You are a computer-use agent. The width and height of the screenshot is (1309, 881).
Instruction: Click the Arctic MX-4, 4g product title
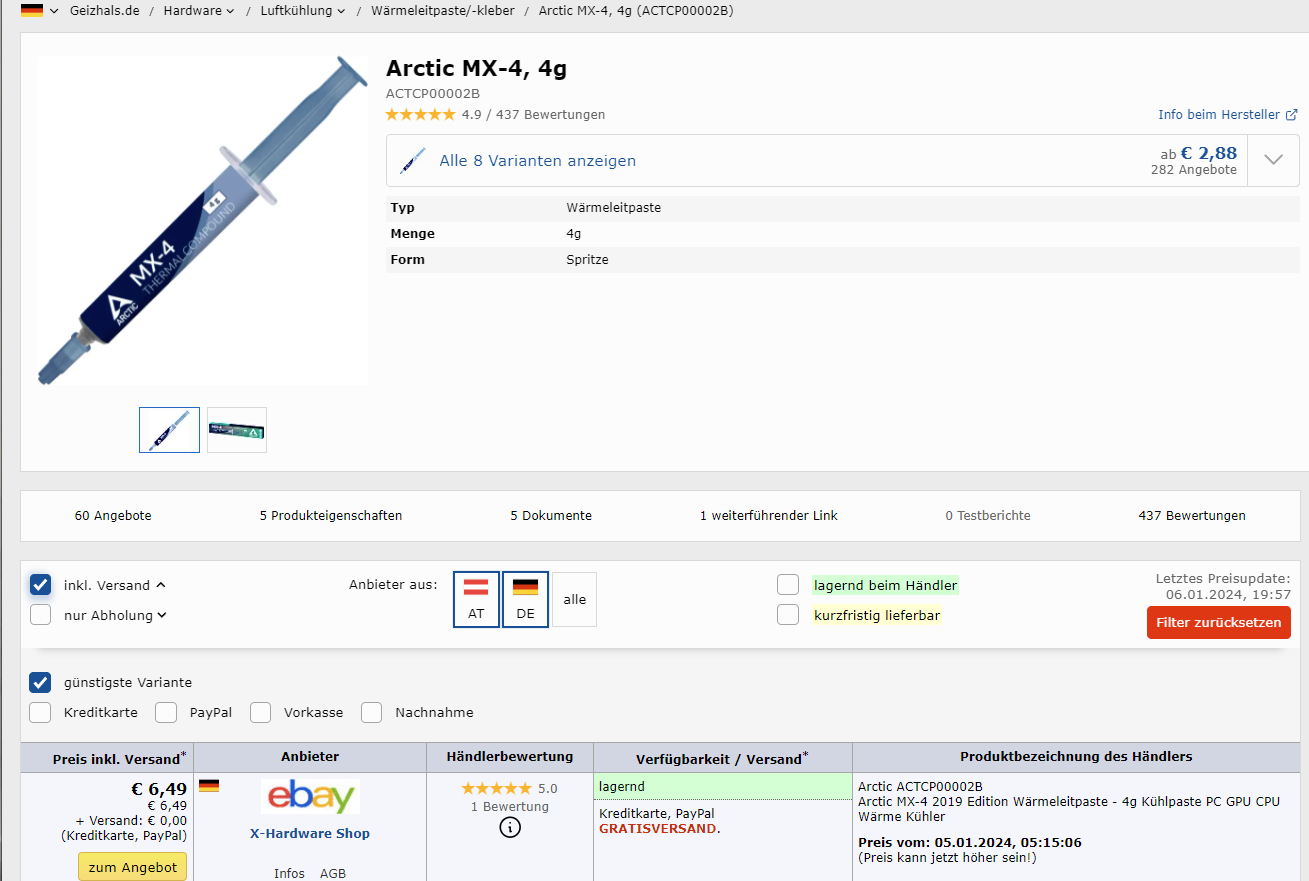point(476,69)
